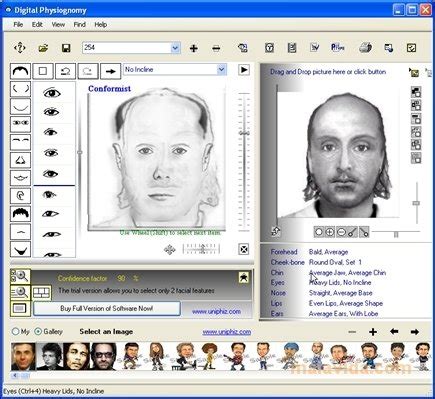Open the File menu

(18, 25)
